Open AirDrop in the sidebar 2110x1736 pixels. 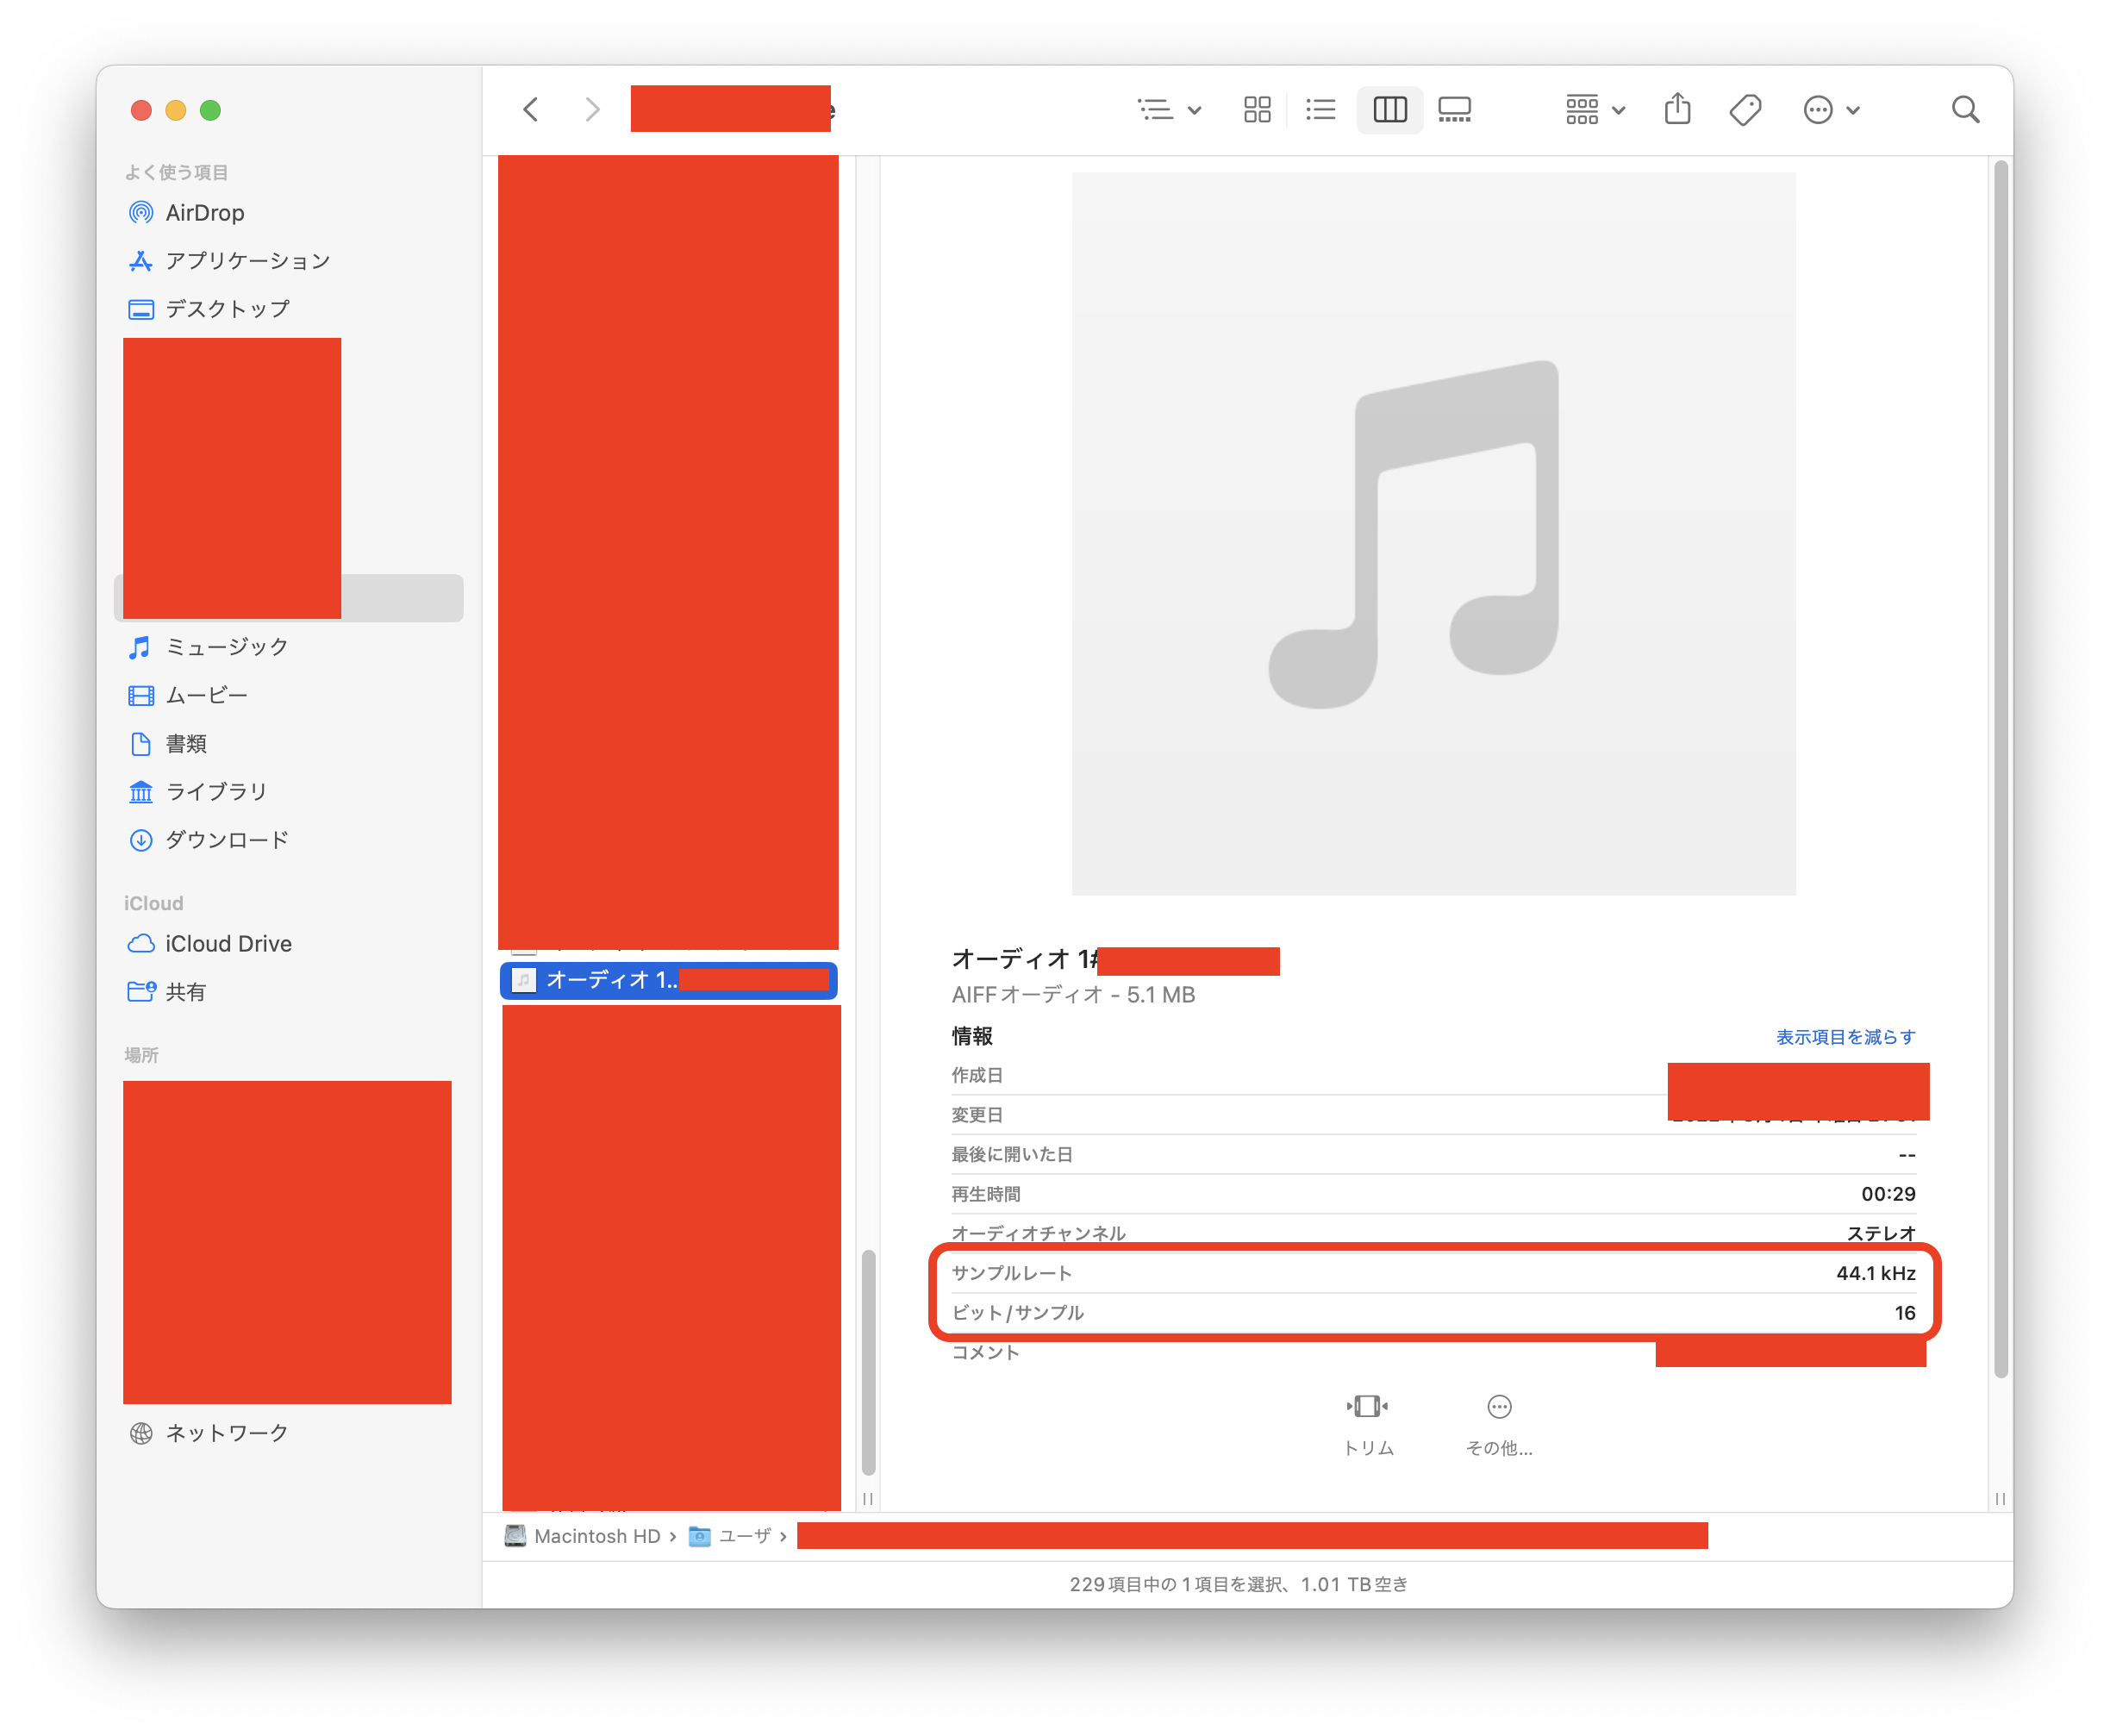click(x=205, y=213)
